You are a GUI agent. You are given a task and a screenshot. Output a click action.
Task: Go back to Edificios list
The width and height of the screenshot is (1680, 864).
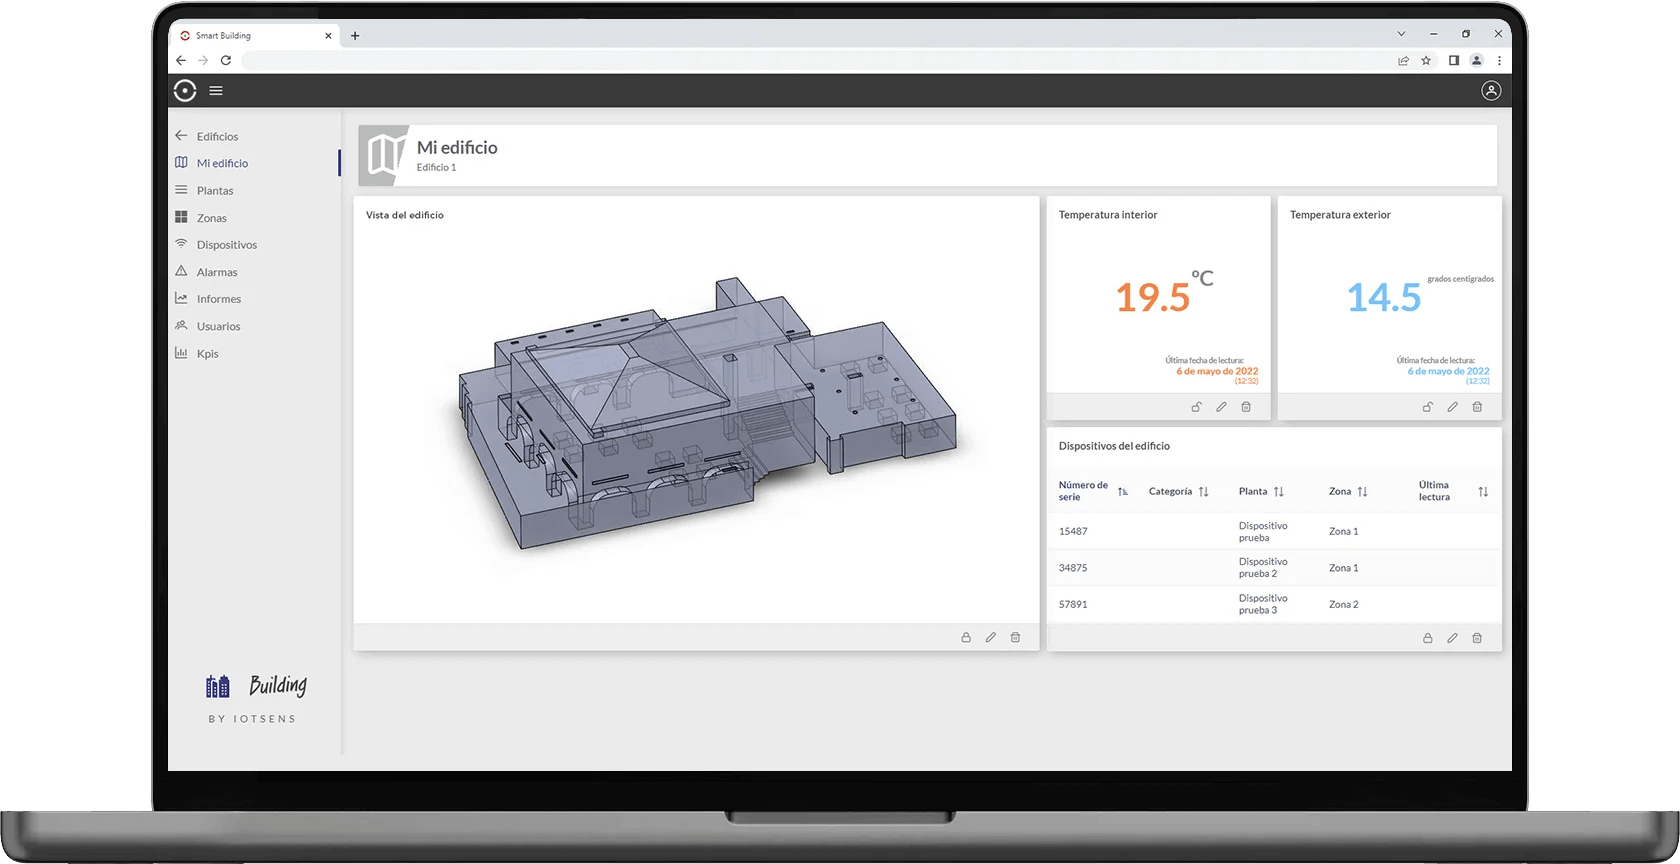217,136
